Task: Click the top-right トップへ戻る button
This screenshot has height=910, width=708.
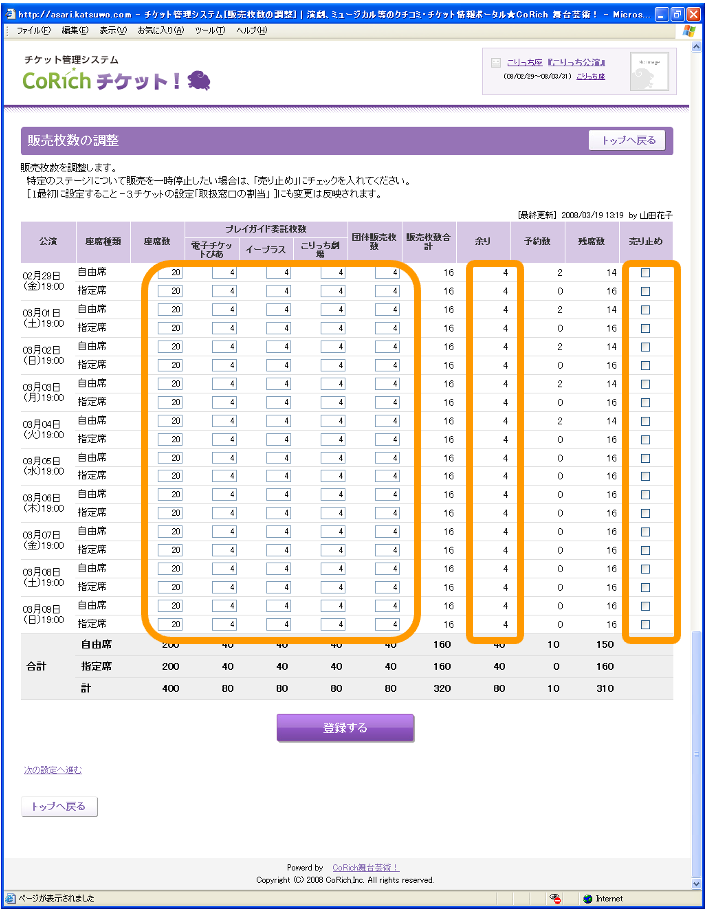Action: click(x=627, y=141)
